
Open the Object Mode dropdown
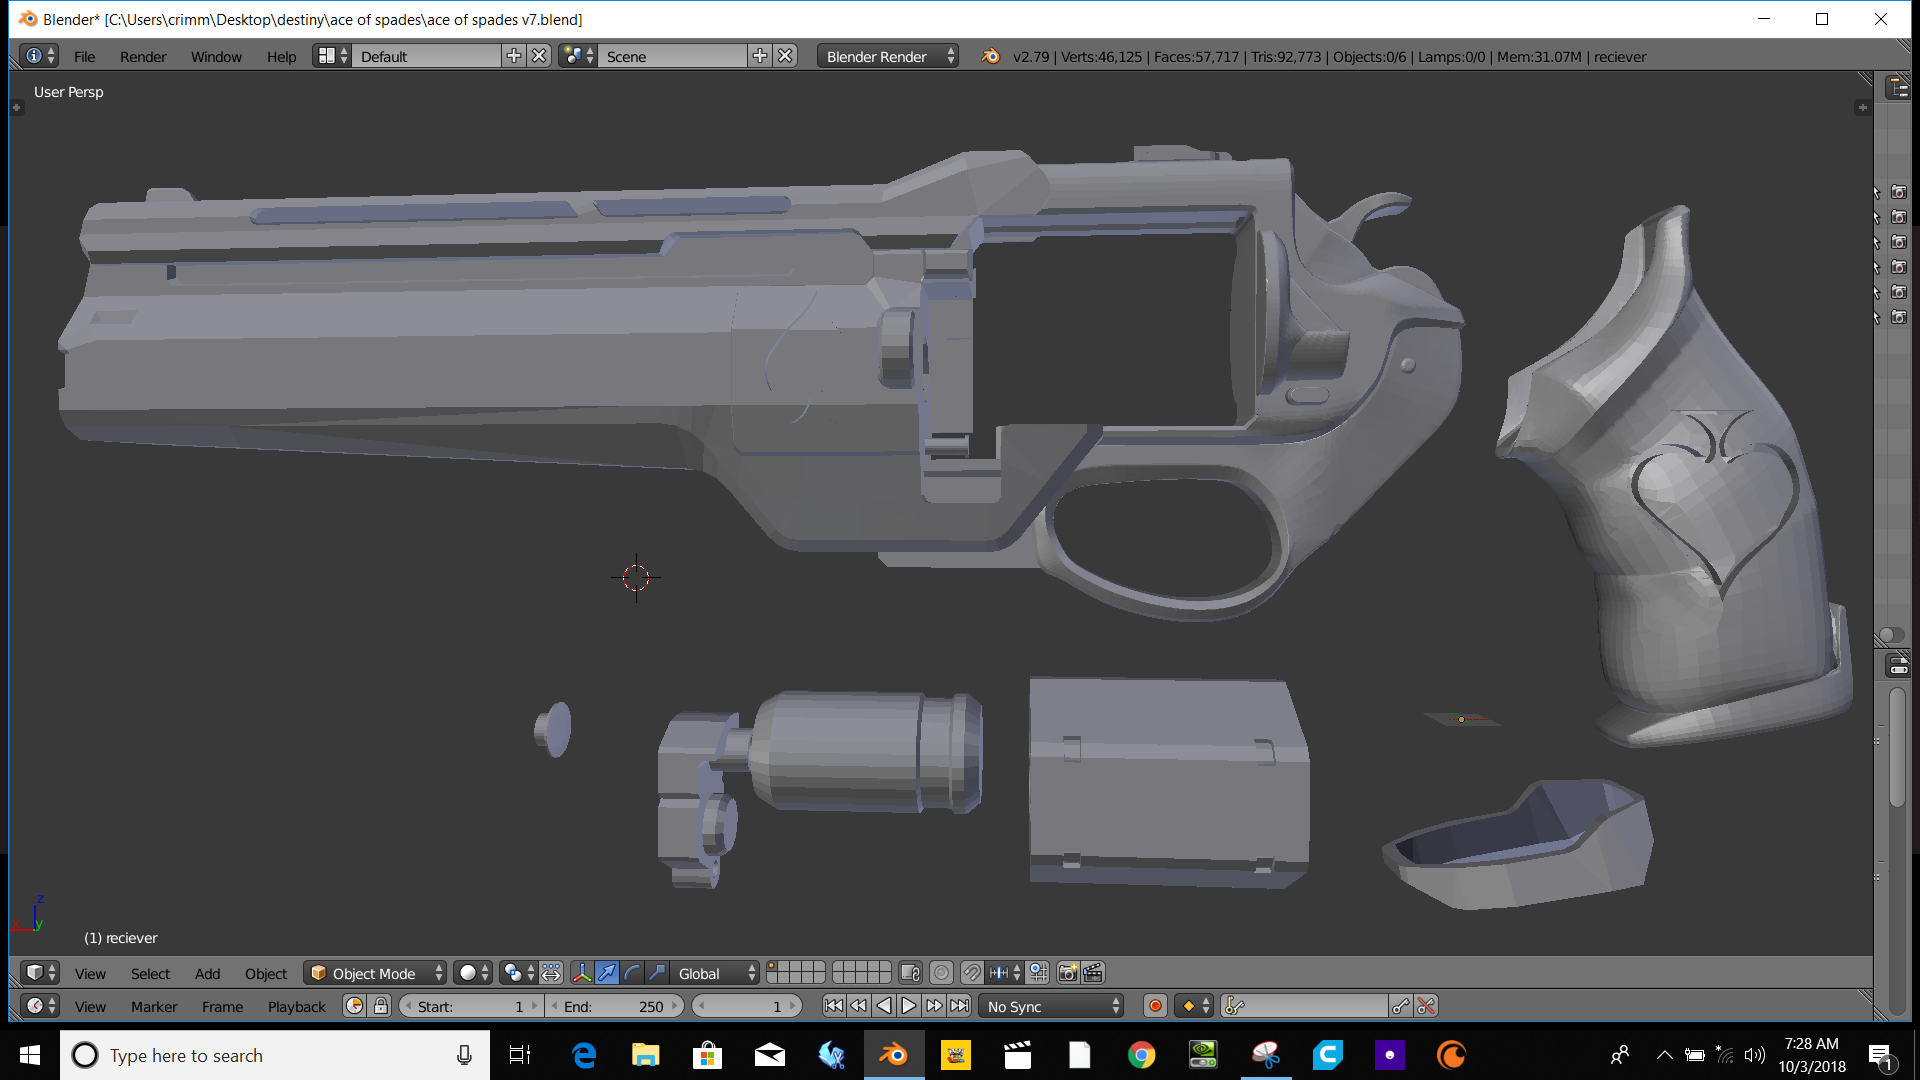(375, 973)
